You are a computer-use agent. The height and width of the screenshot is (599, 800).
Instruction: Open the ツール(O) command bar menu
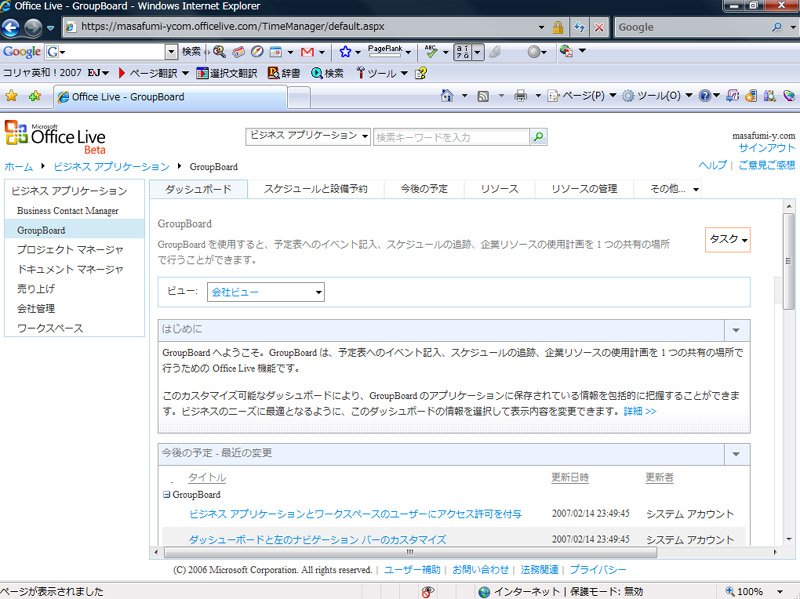click(657, 95)
